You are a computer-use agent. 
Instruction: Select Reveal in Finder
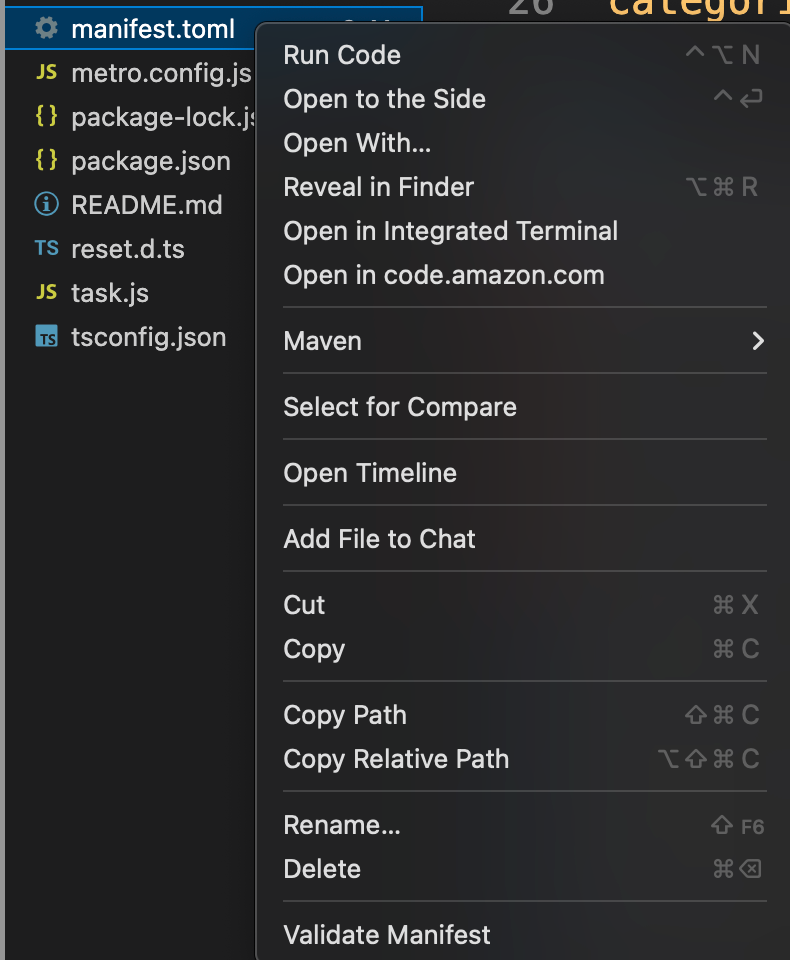click(378, 187)
